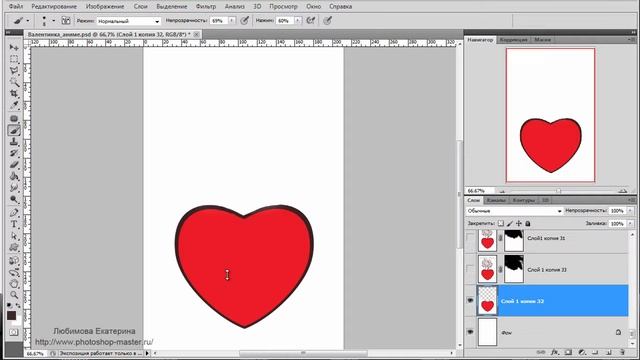Link layers icon in Layers panel

[x=541, y=352]
